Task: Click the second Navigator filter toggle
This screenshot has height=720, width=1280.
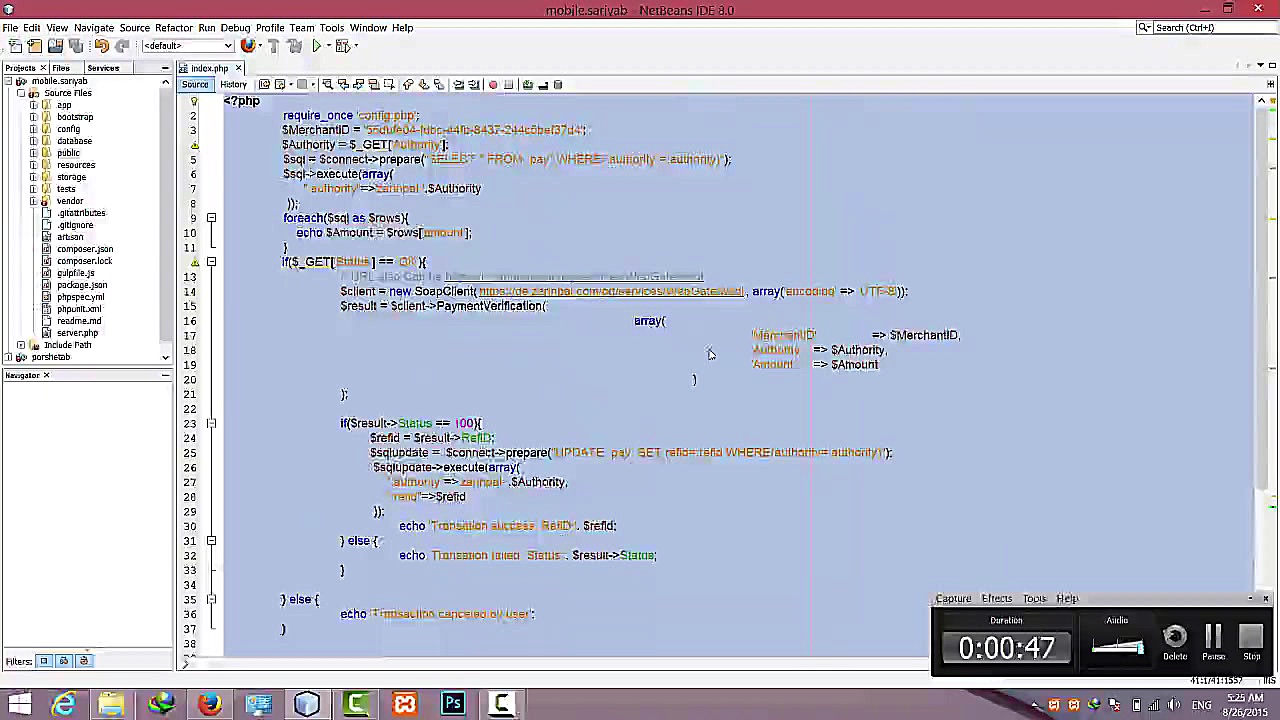Action: click(x=64, y=661)
